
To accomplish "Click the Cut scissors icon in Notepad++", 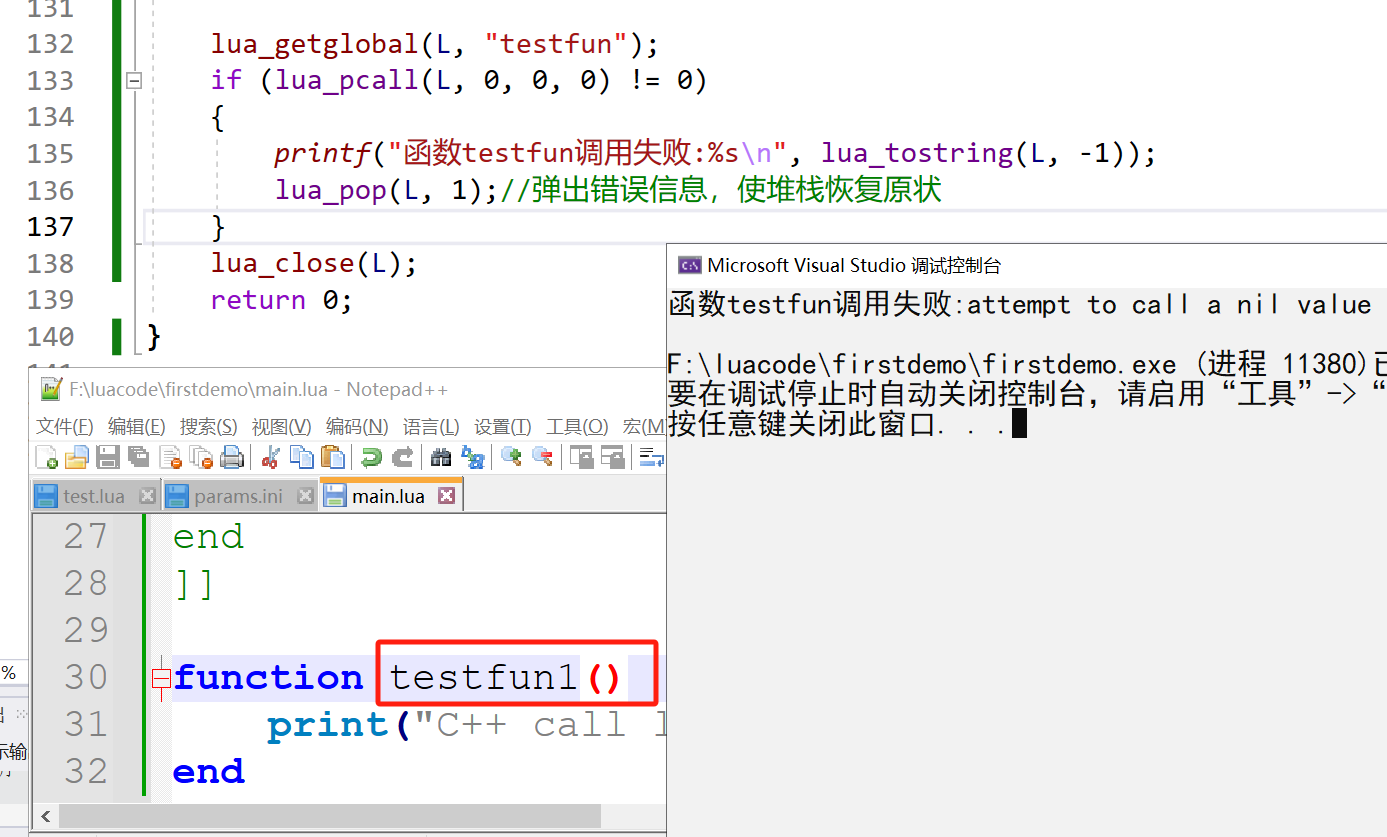I will coord(270,457).
